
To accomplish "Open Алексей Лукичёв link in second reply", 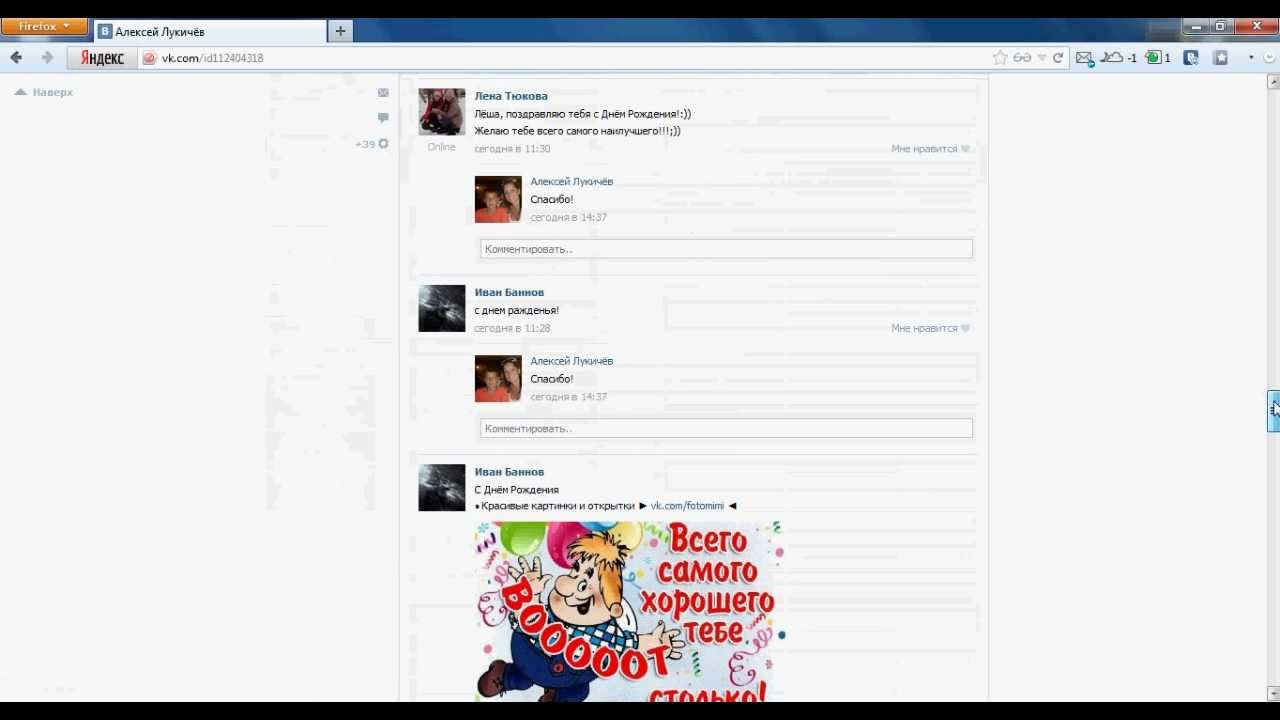I will (x=571, y=361).
